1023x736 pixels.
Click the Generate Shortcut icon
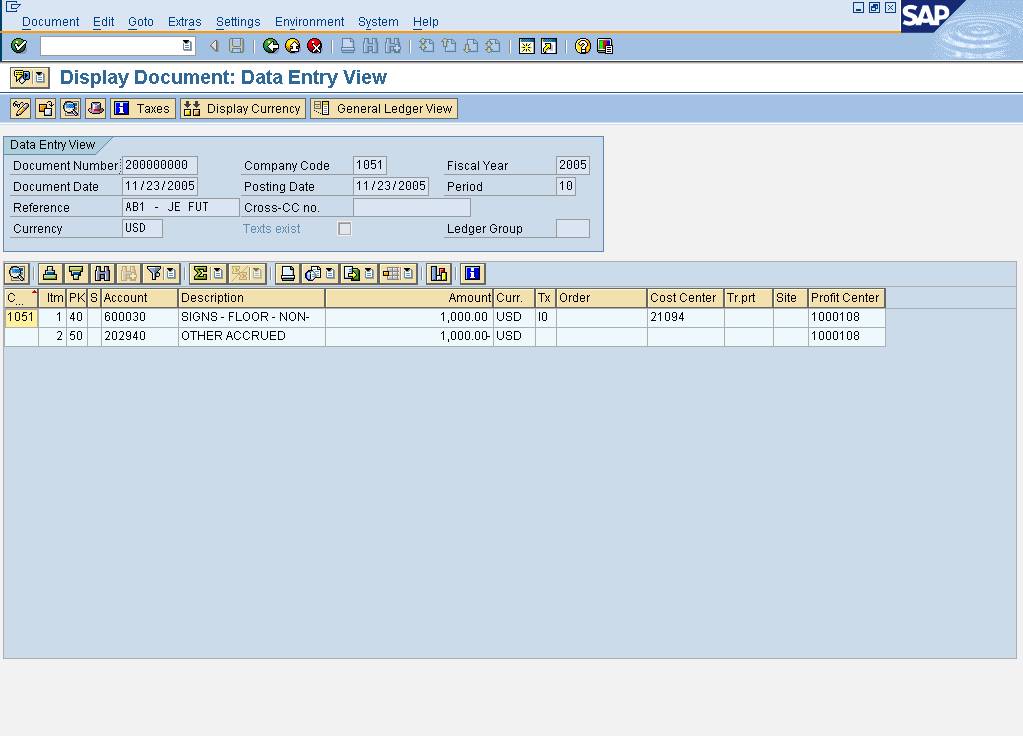coord(549,46)
